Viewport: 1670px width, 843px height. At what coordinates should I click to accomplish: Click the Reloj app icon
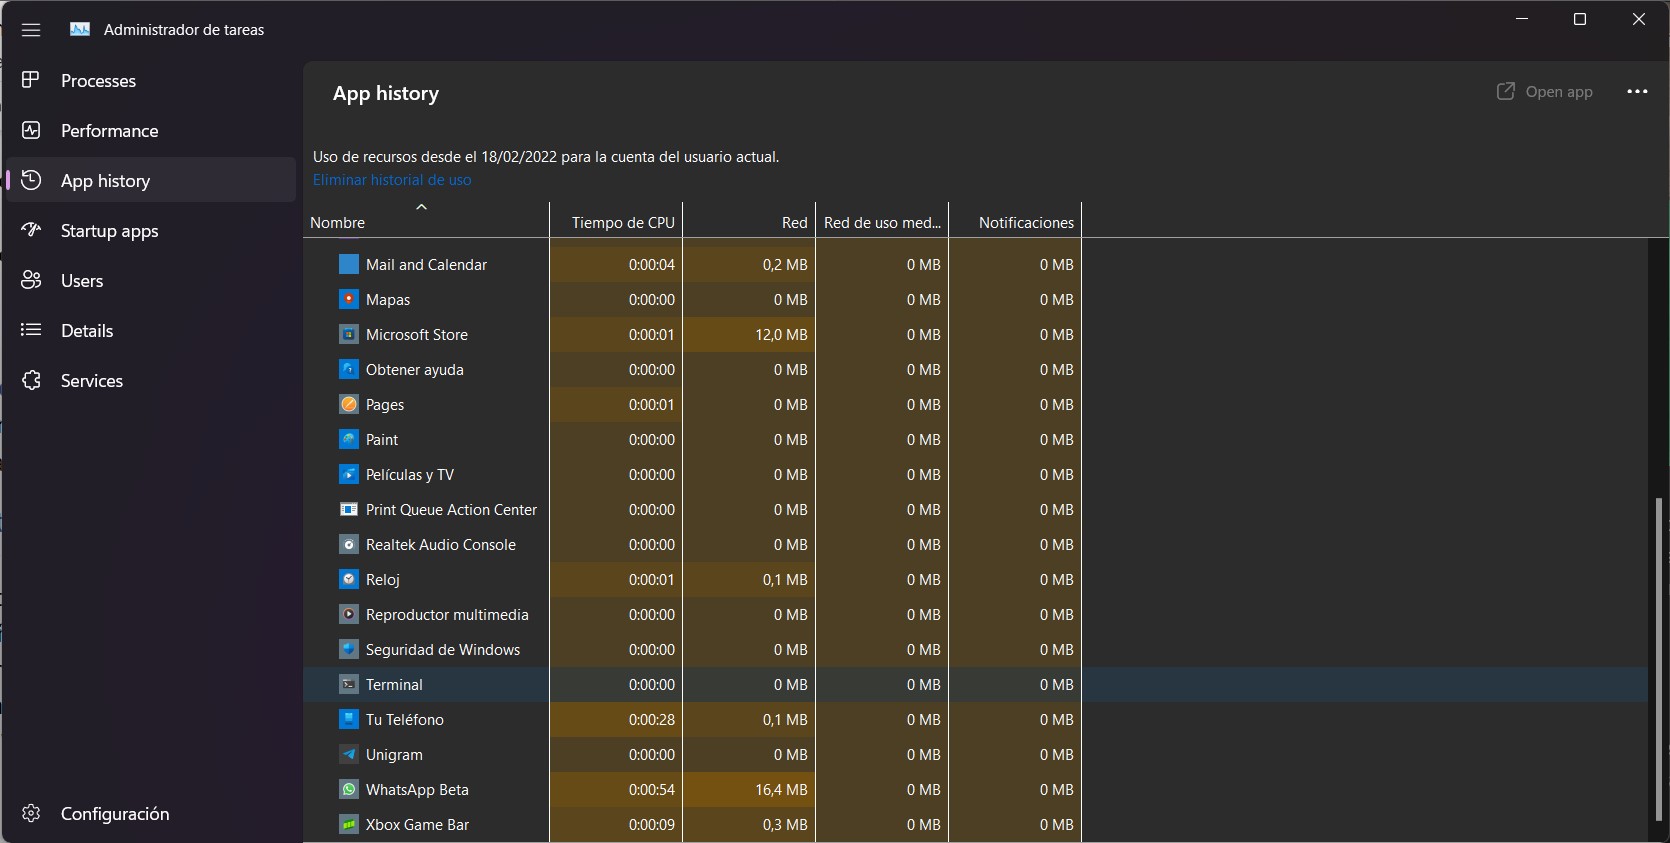(349, 579)
